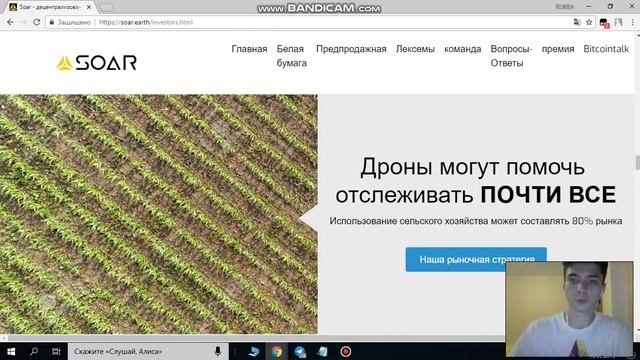Focus the address bar URL
640x360 pixels.
pos(146,22)
